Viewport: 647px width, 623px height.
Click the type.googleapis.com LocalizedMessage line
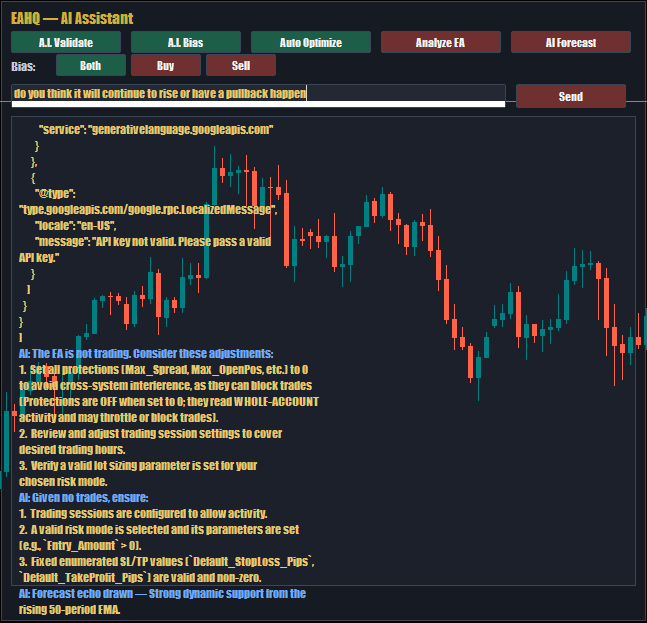[x=148, y=209]
